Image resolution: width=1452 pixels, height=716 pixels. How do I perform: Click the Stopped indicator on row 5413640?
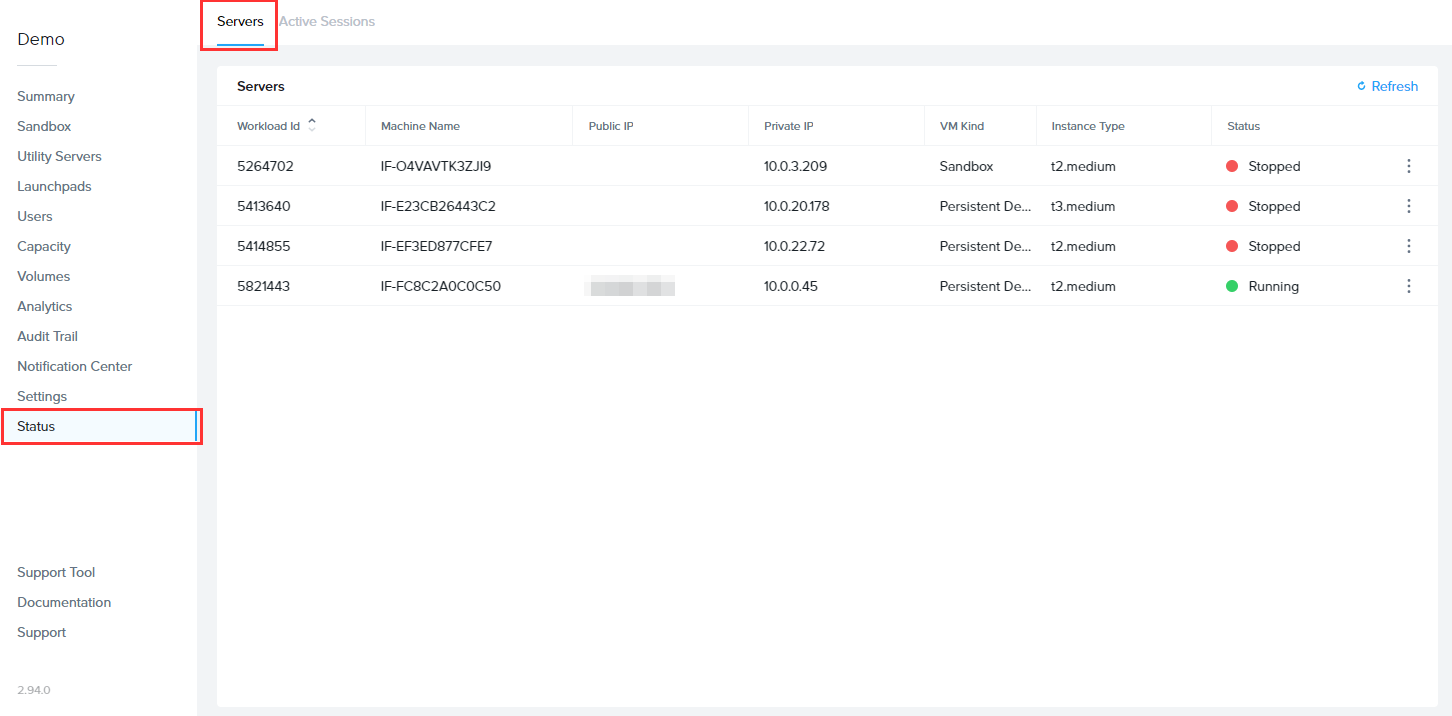tap(1234, 206)
